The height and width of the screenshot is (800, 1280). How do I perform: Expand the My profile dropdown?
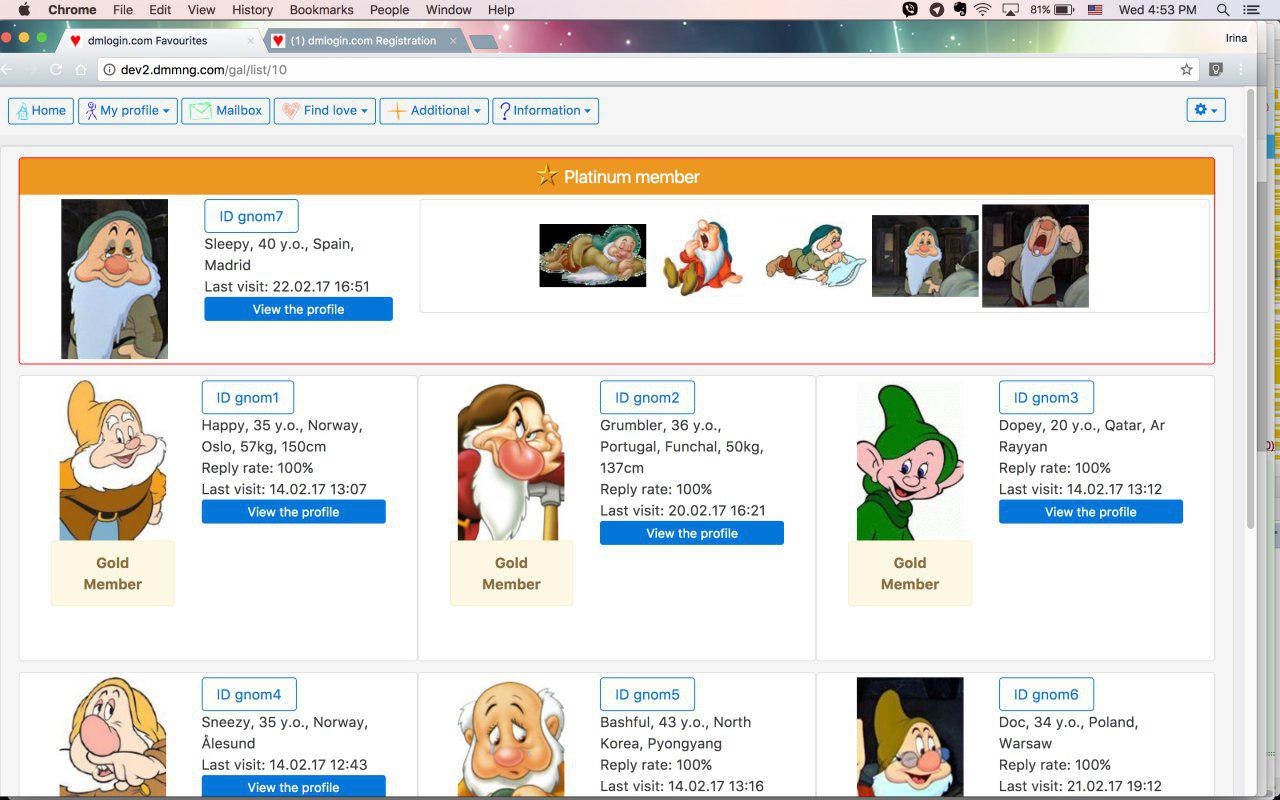(128, 111)
